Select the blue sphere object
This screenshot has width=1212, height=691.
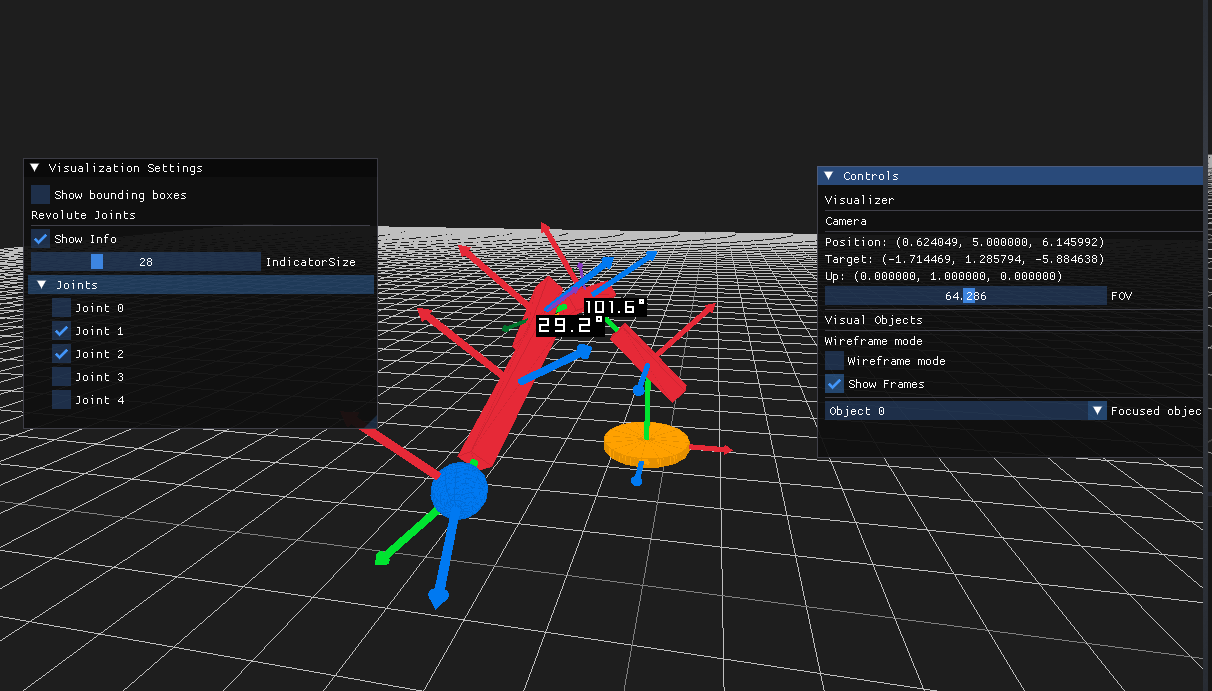[459, 490]
